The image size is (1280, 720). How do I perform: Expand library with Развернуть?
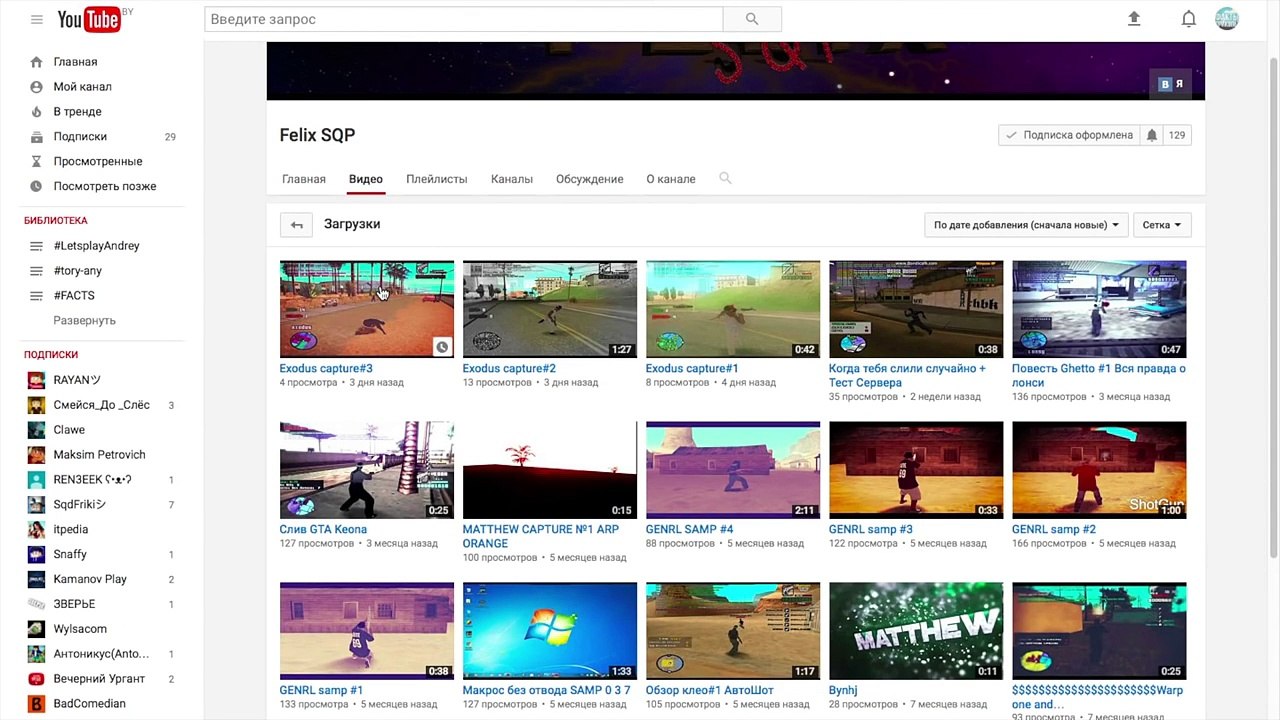point(85,321)
